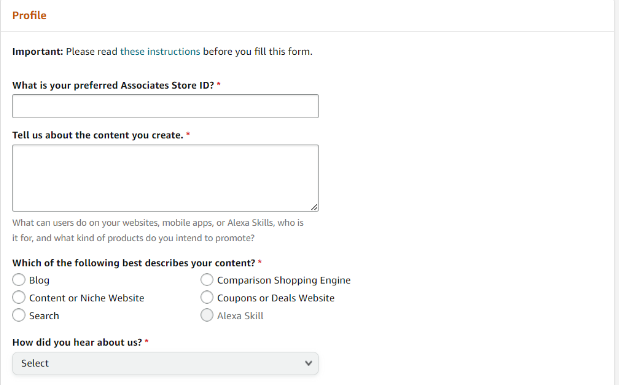Click the 'Tell us about the content you create' label
Image resolution: width=619 pixels, height=391 pixels.
[x=98, y=135]
